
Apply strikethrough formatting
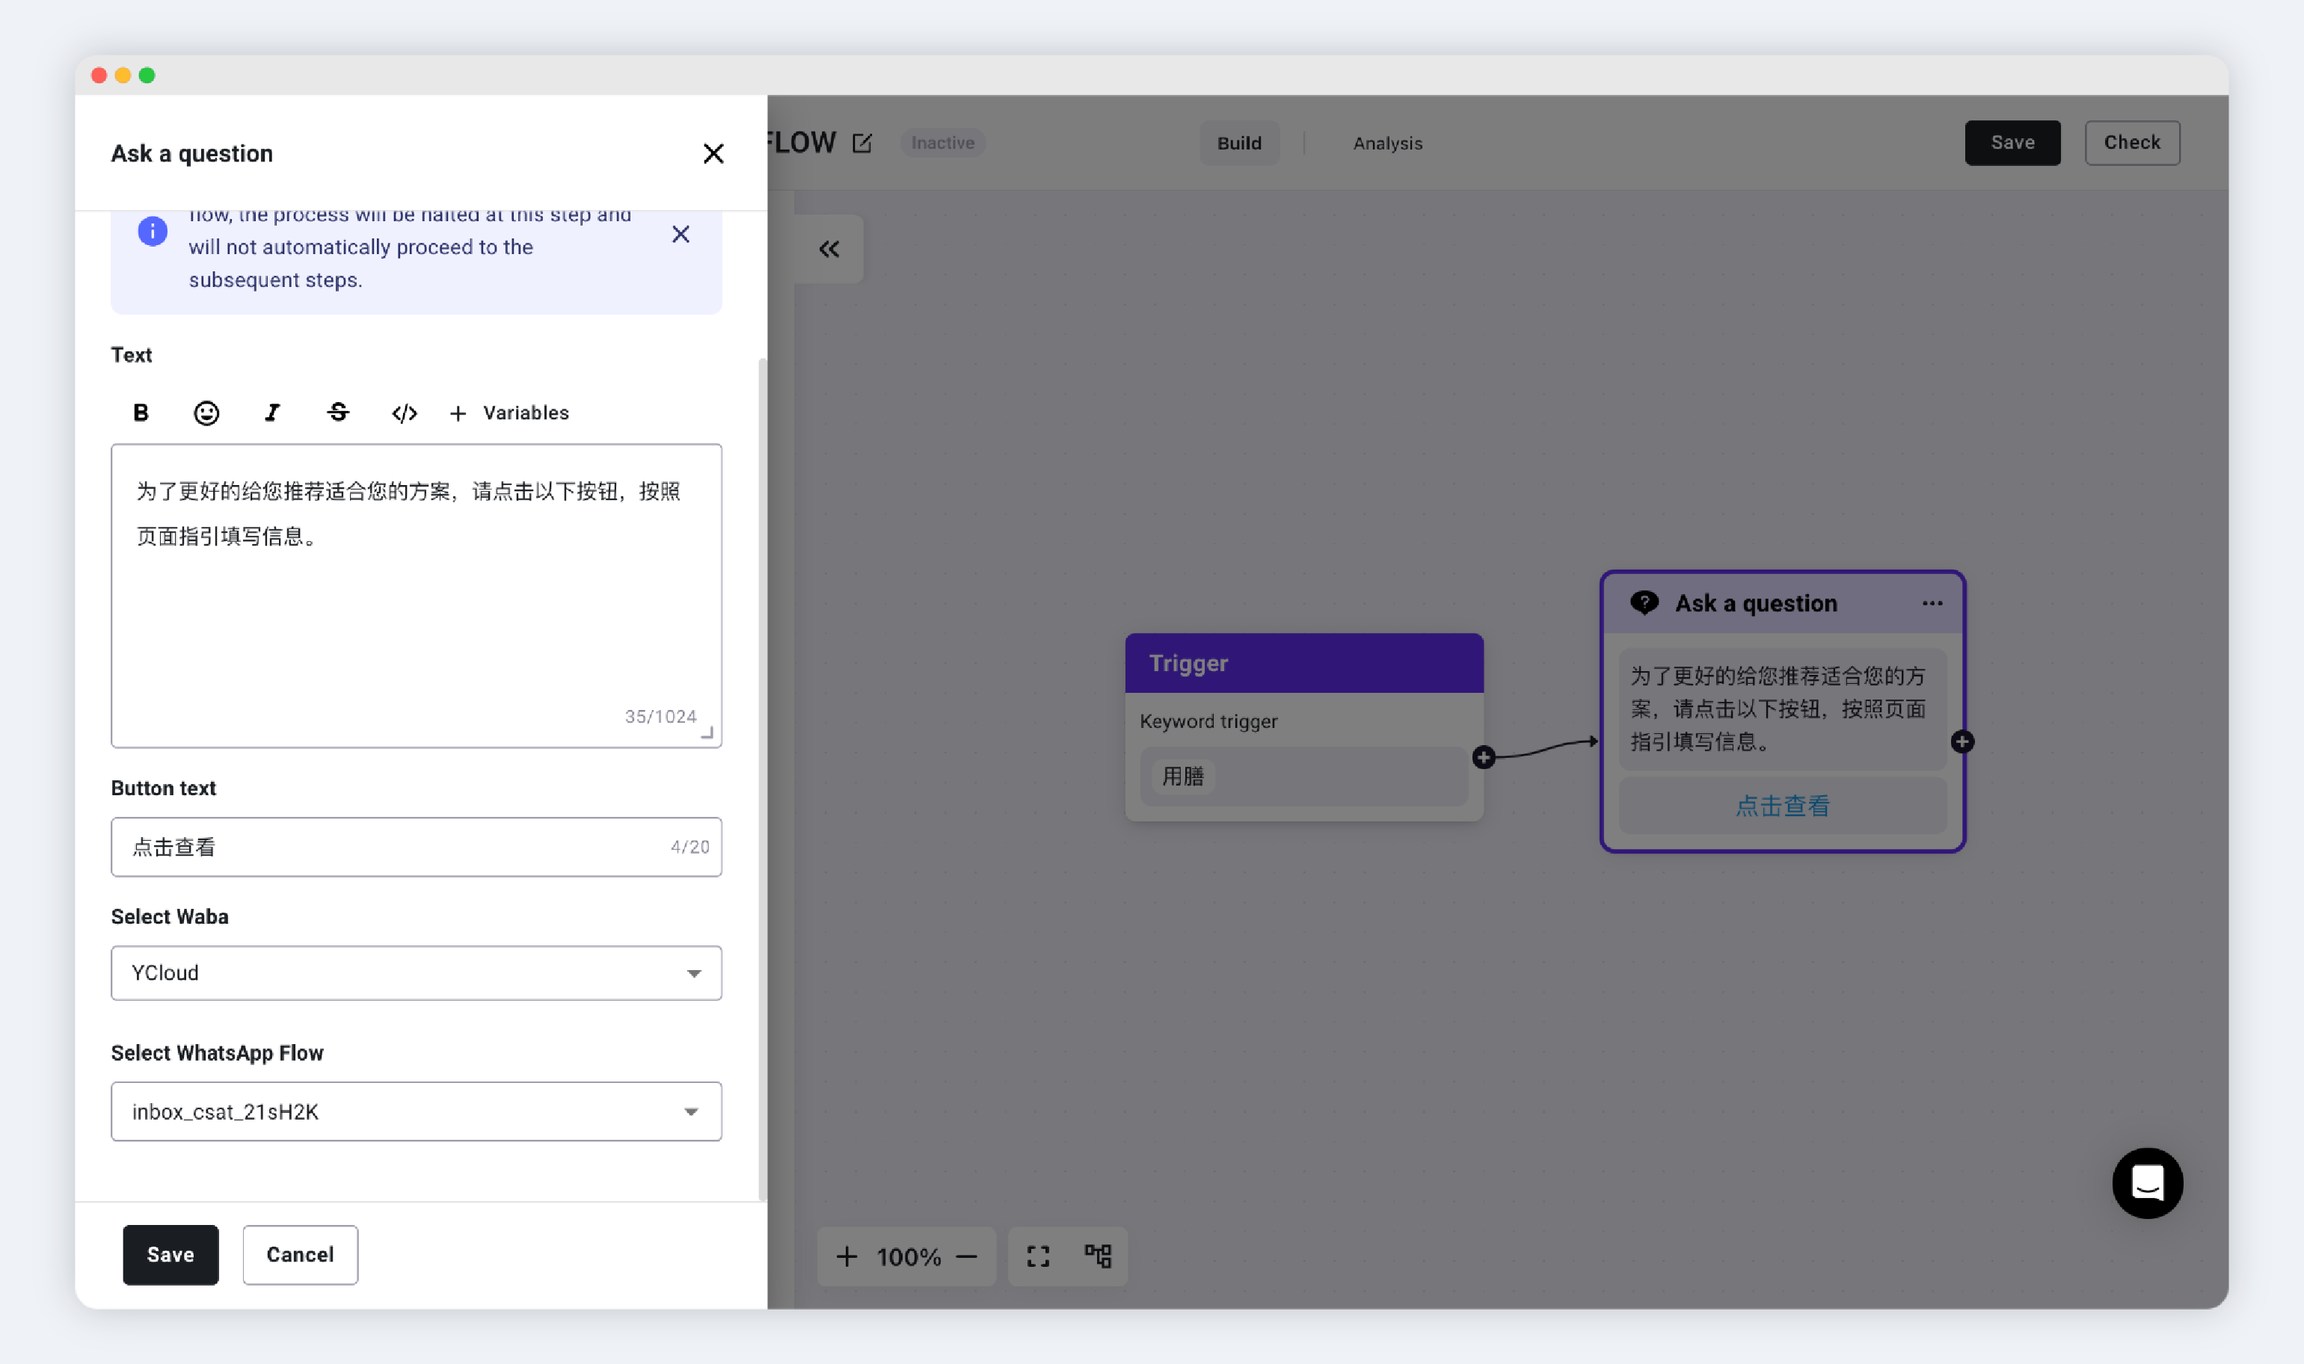tap(338, 413)
